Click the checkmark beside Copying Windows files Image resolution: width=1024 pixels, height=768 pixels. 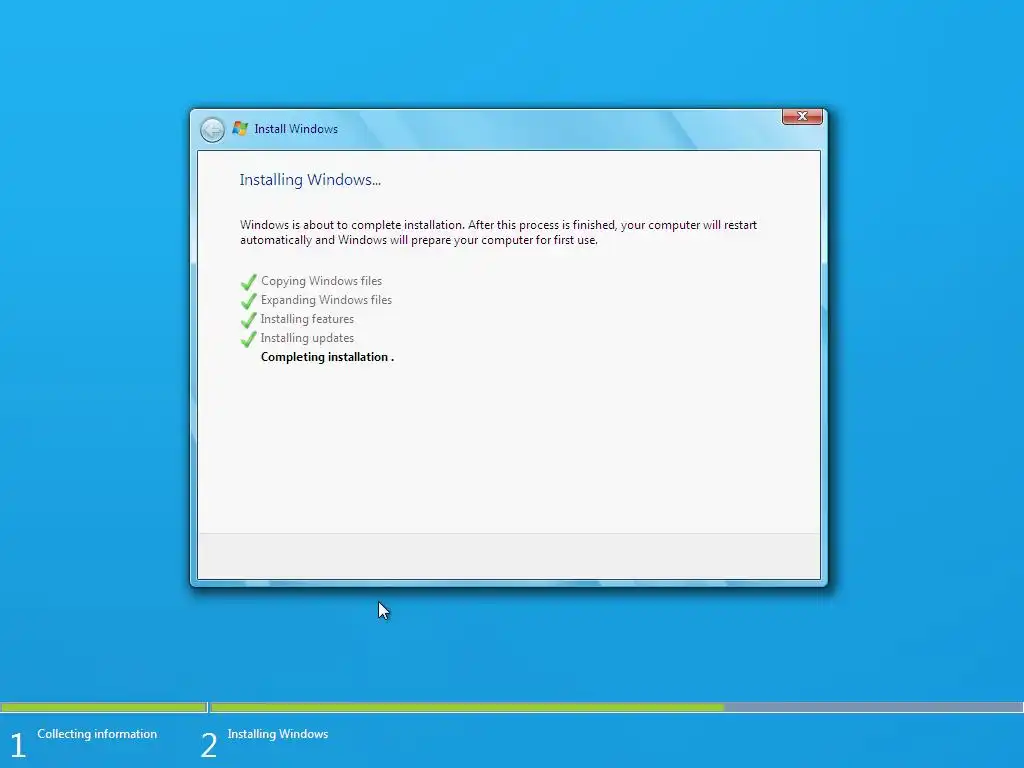[248, 282]
